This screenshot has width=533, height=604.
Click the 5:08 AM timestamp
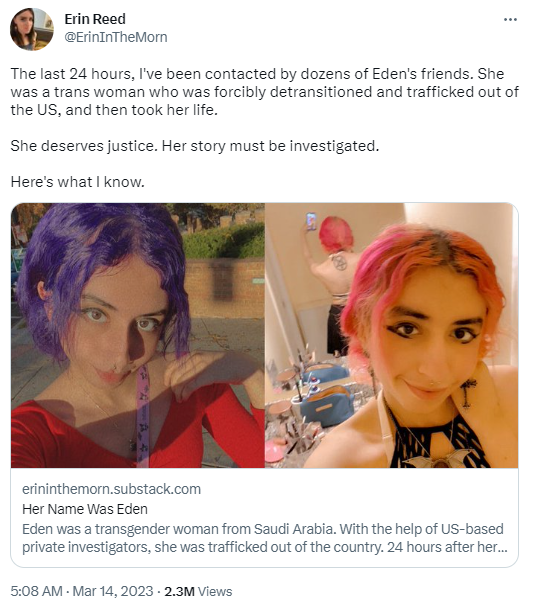36,591
